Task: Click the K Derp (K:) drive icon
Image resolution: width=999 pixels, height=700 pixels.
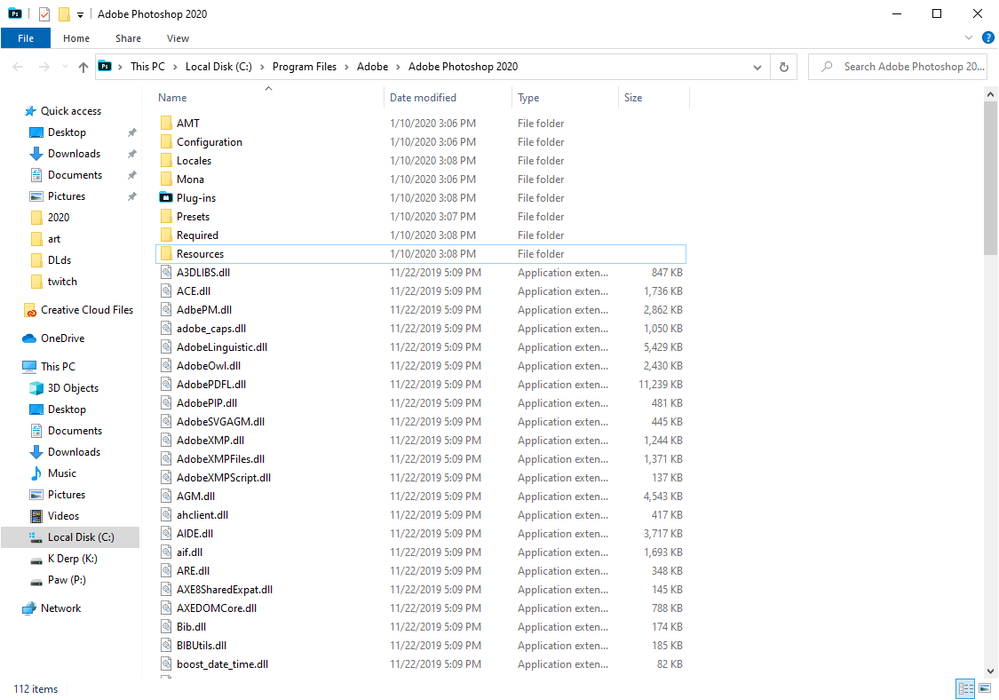Action: coord(36,559)
